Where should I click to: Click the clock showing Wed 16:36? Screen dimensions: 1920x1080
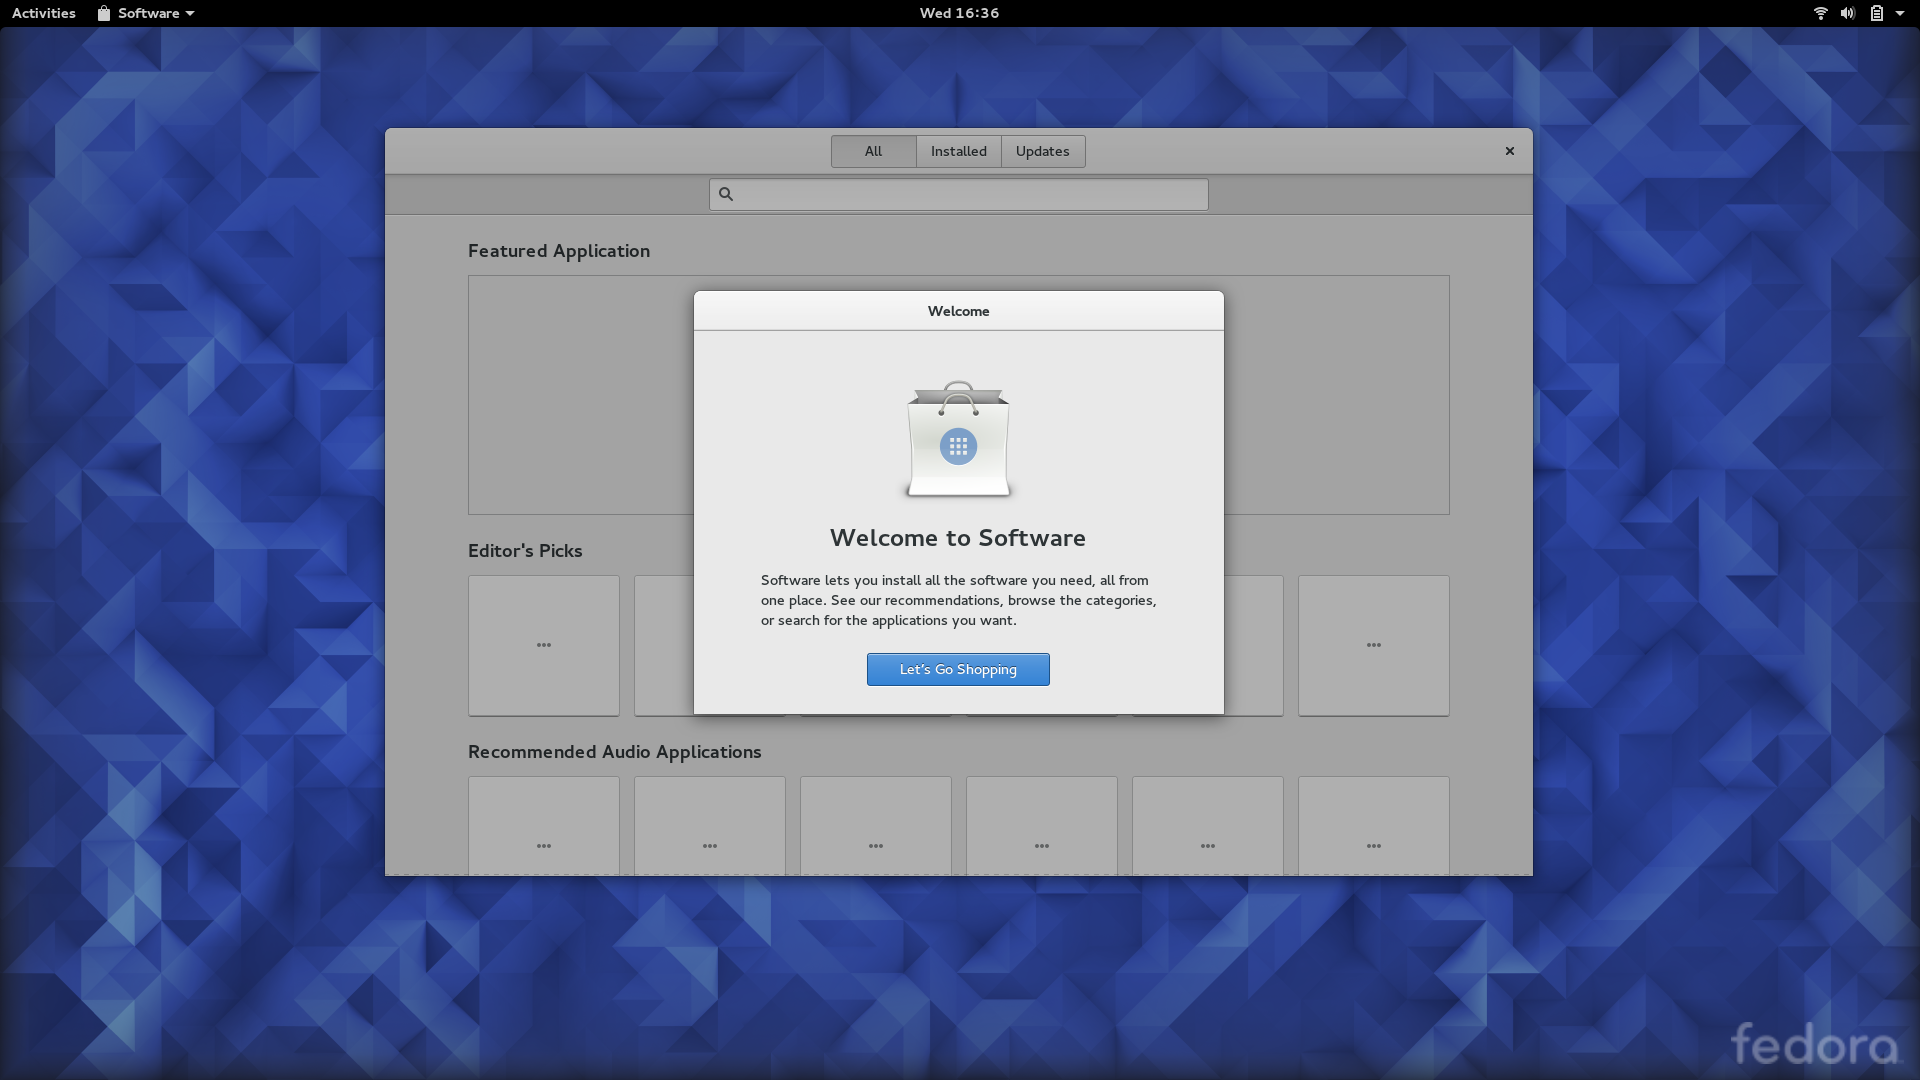959,13
